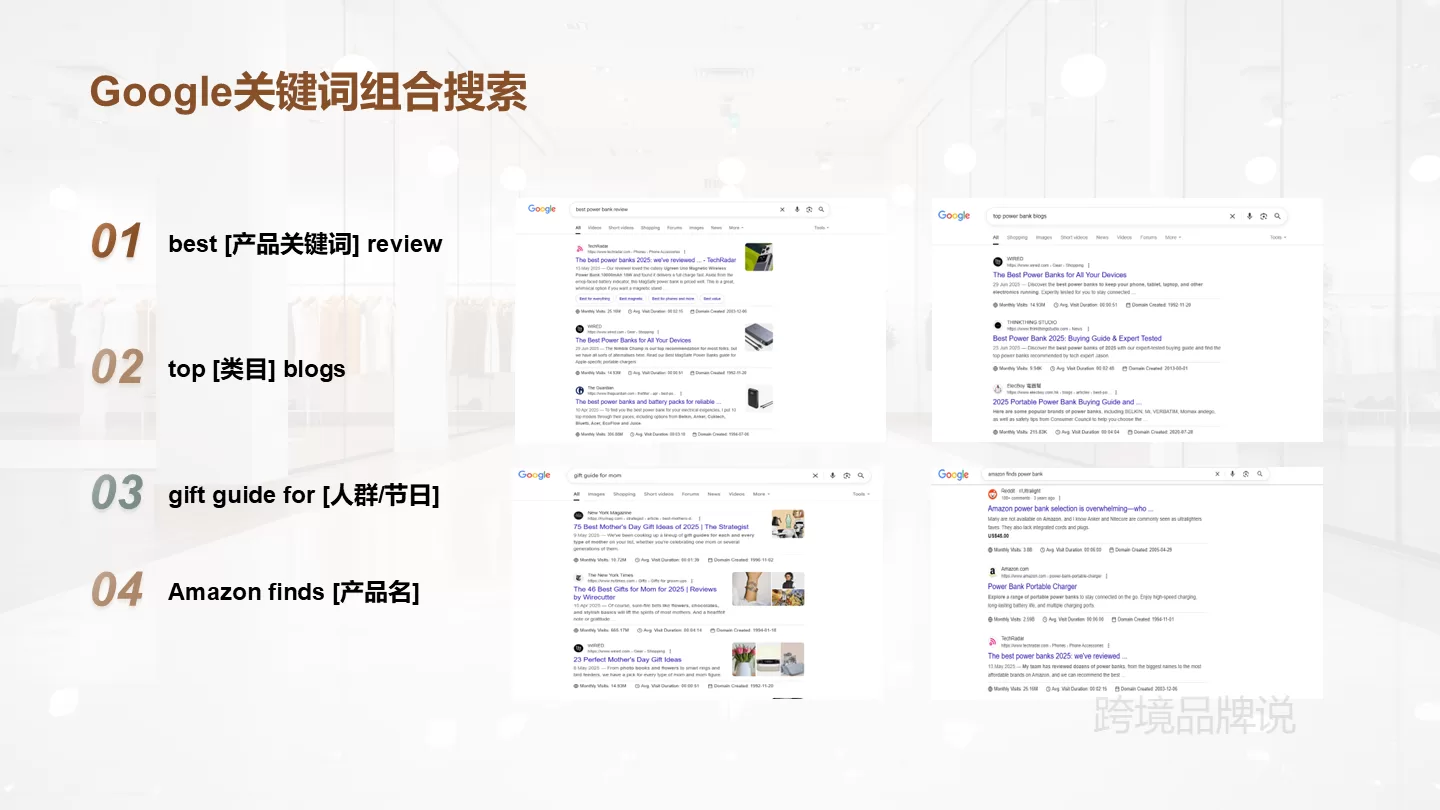
Task: Open Guardian 'best power banks and battery packs' link
Action: [x=648, y=401]
